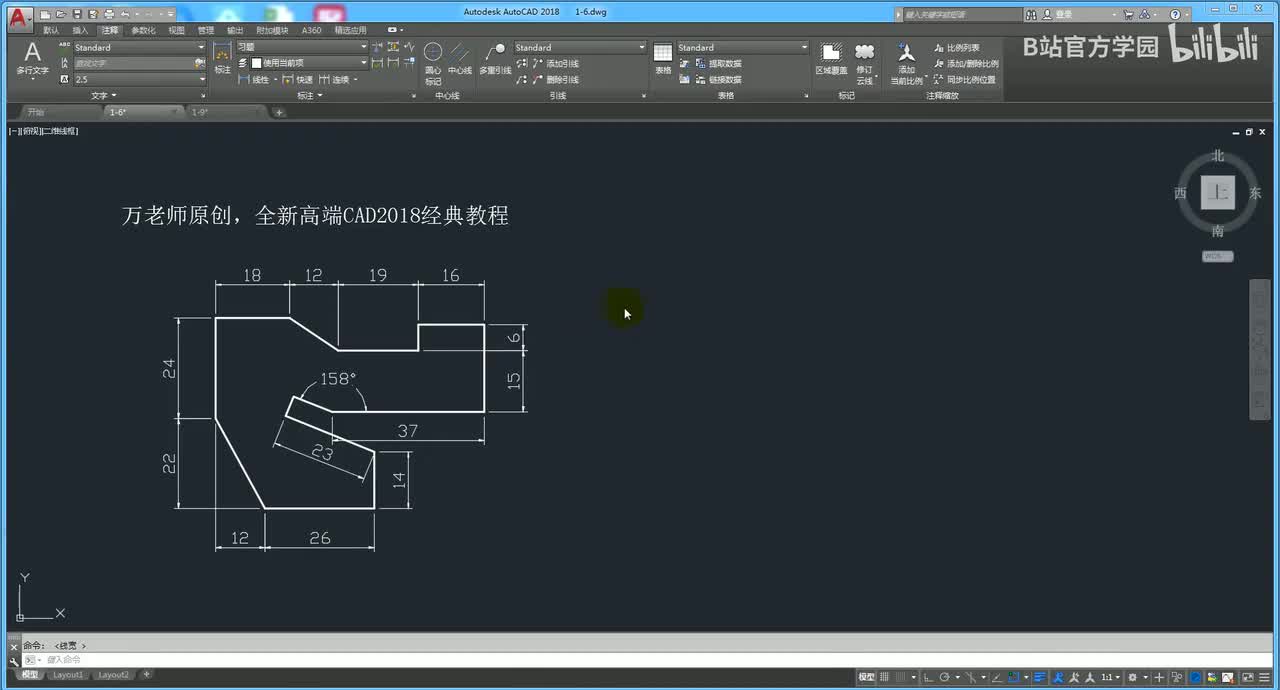Open the 默认 ribbon tab

[51, 31]
